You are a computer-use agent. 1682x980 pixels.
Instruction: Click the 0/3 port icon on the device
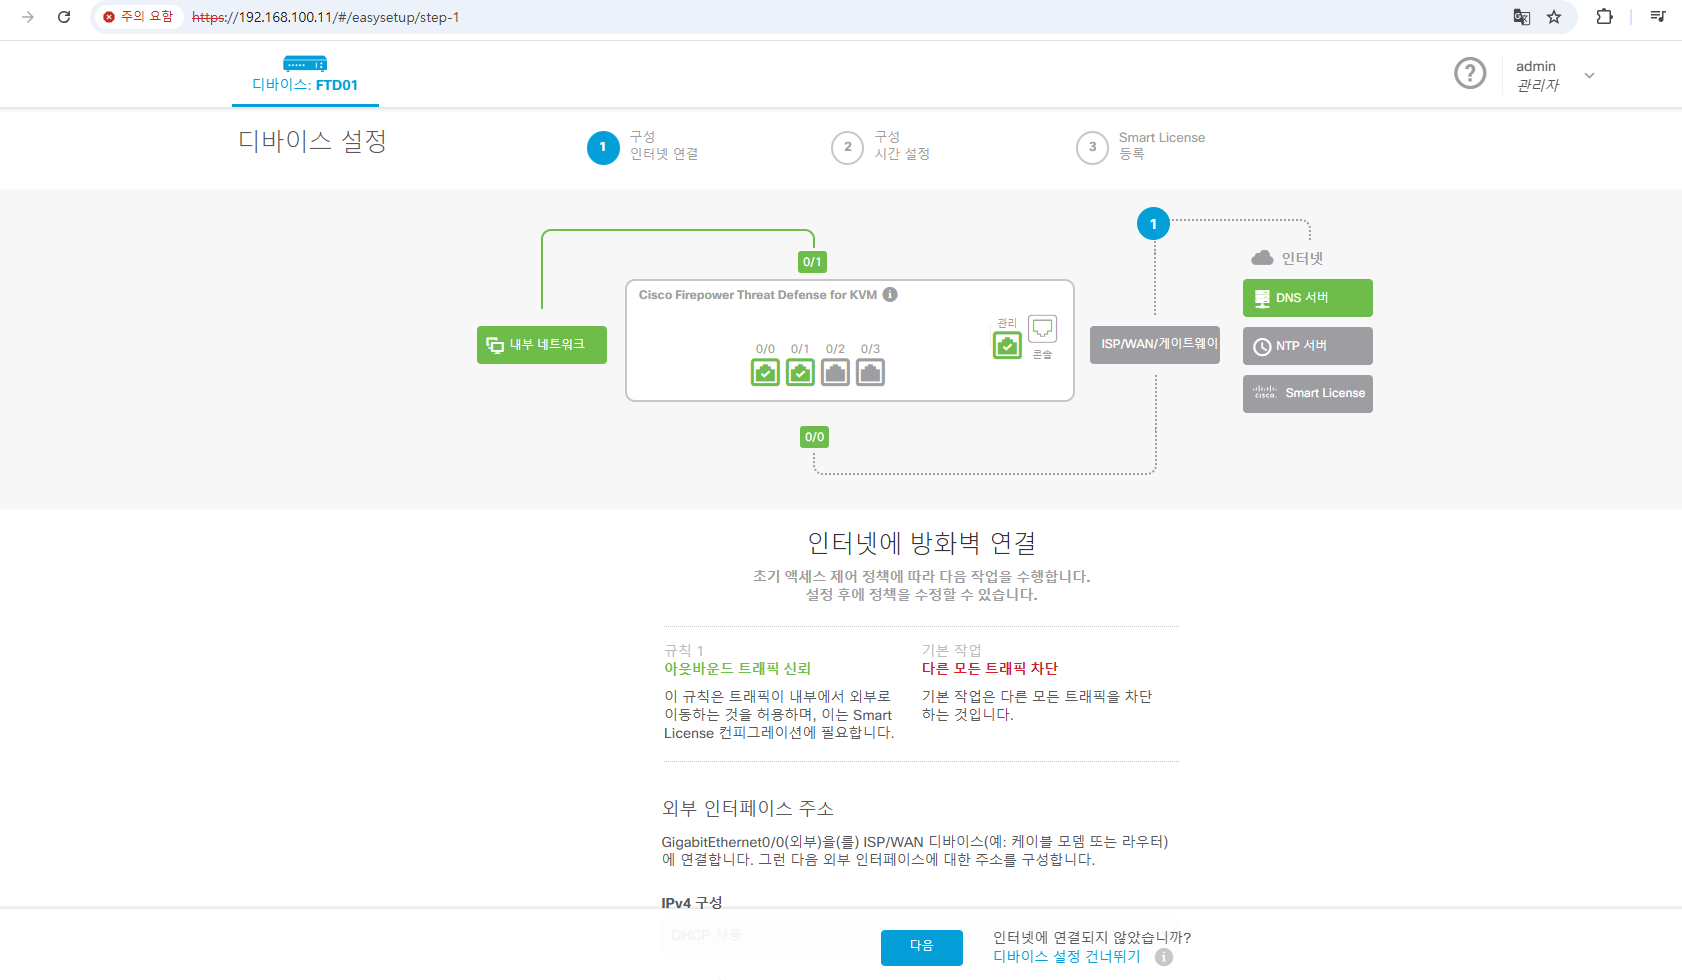coord(870,372)
